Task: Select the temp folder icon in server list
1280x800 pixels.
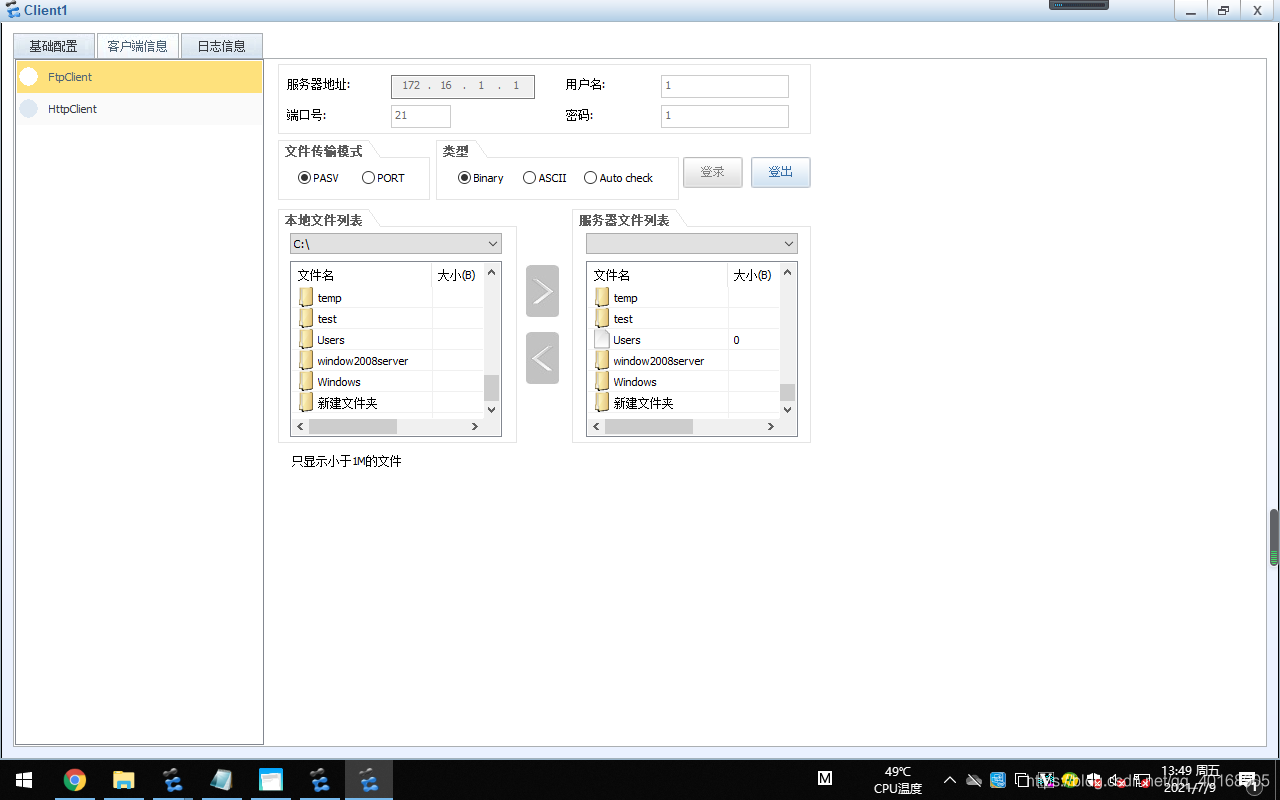Action: 602,297
